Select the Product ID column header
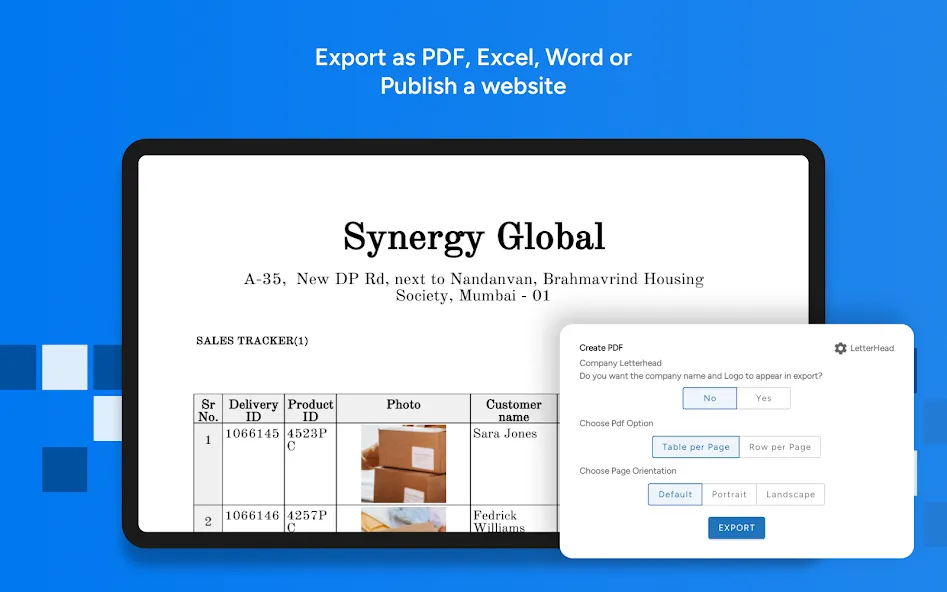Image resolution: width=947 pixels, height=592 pixels. (x=310, y=410)
